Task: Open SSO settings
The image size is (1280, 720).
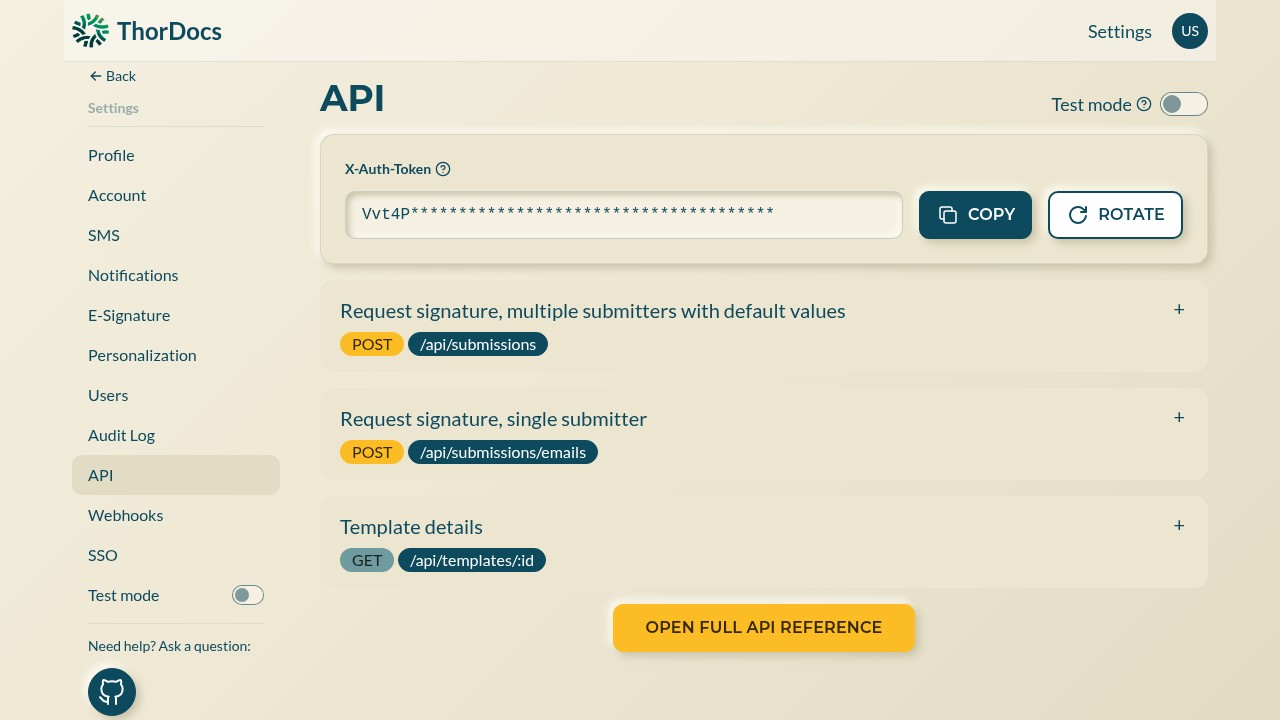Action: point(176,555)
